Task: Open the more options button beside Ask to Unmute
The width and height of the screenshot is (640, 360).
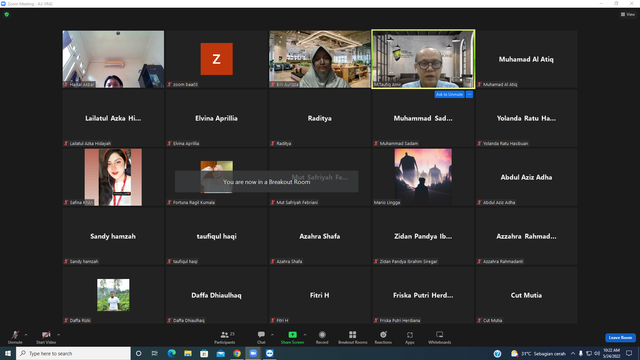Action: [x=469, y=94]
